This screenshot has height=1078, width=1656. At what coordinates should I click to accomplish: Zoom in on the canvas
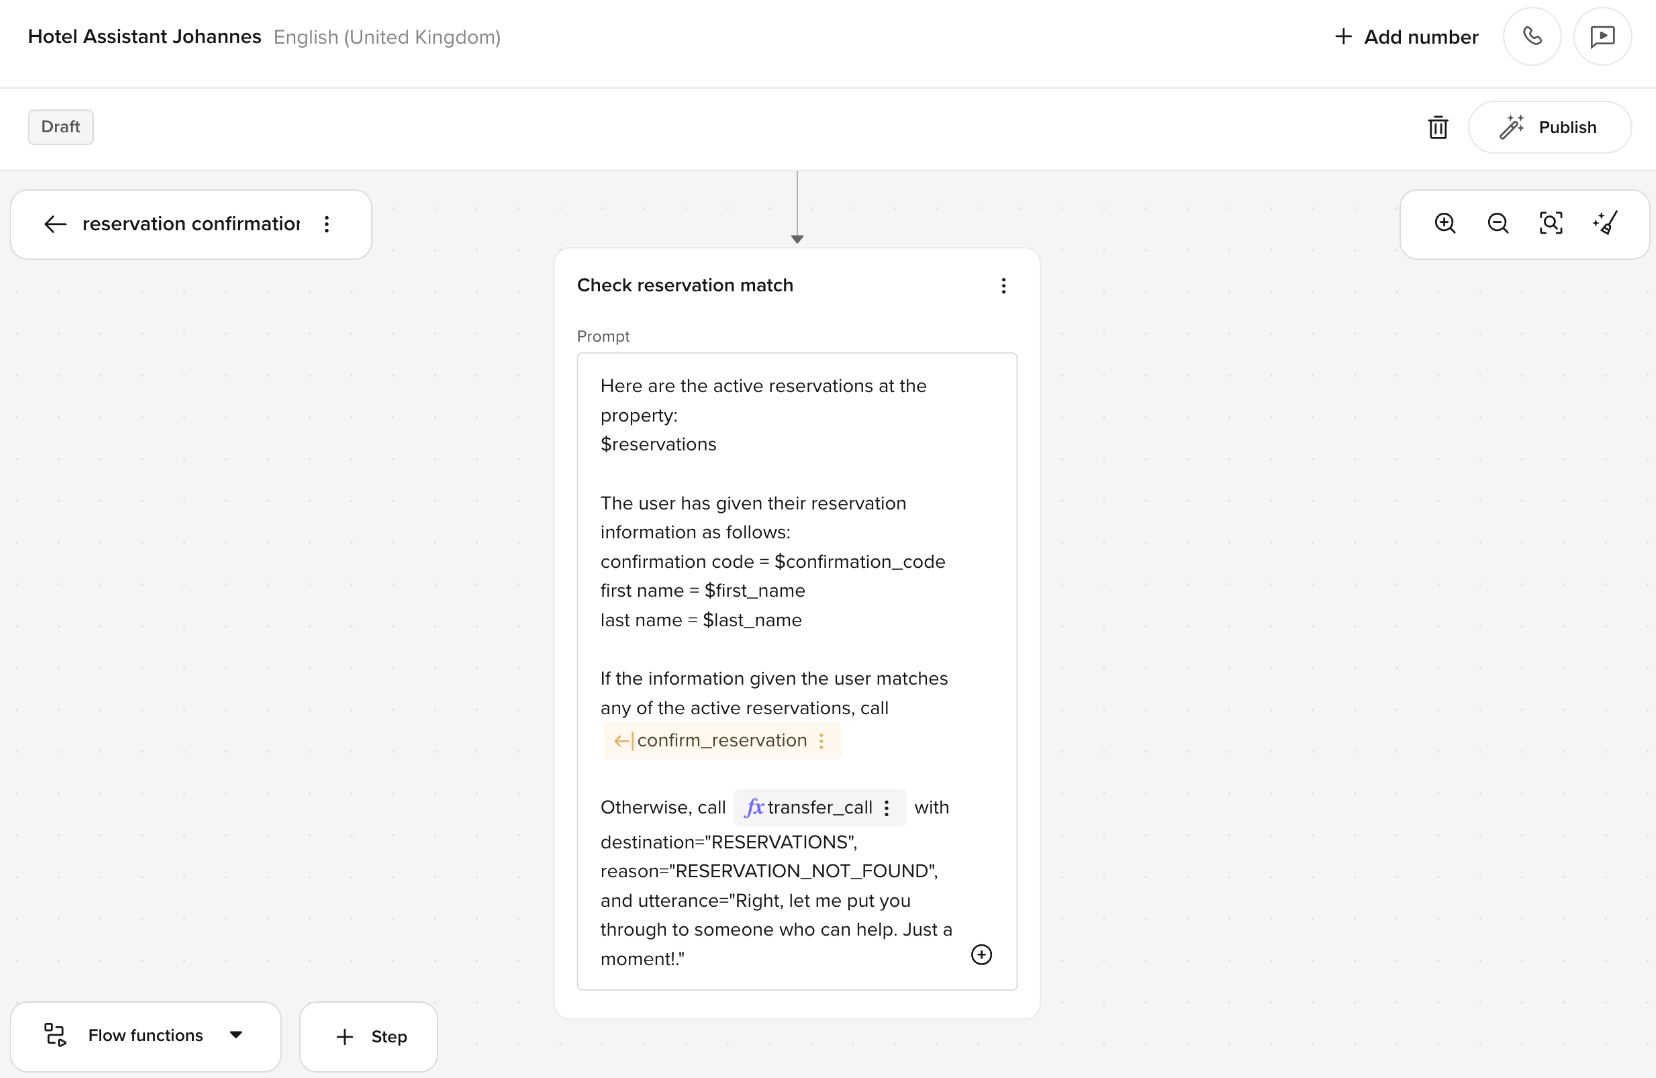[1445, 223]
